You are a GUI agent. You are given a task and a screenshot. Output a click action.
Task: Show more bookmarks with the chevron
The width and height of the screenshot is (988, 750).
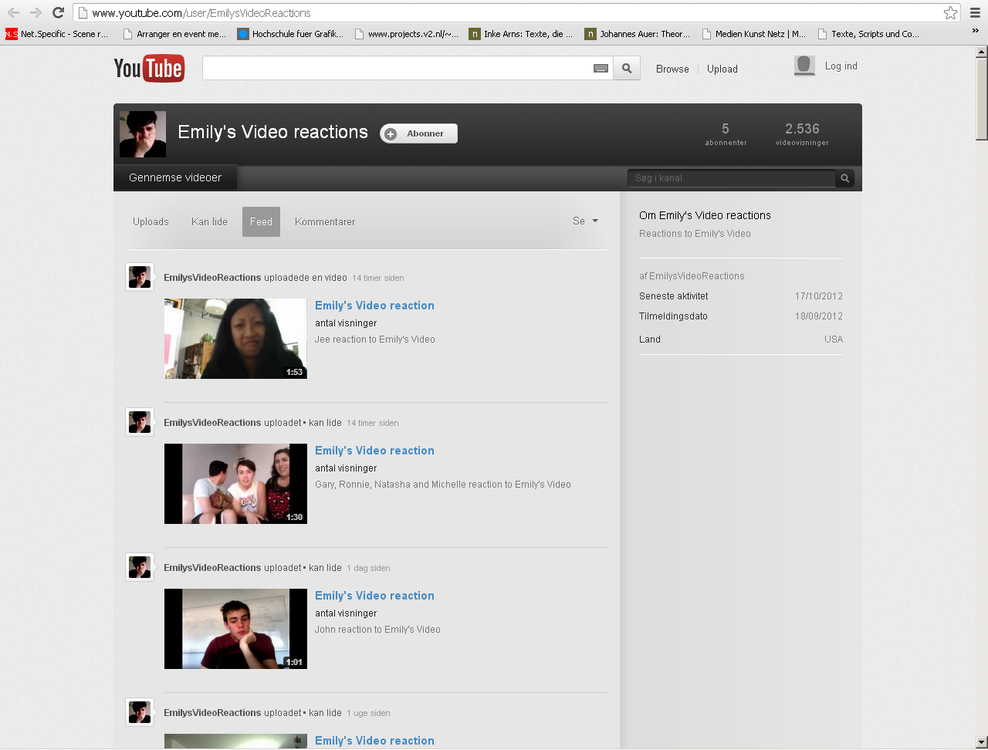pos(975,31)
